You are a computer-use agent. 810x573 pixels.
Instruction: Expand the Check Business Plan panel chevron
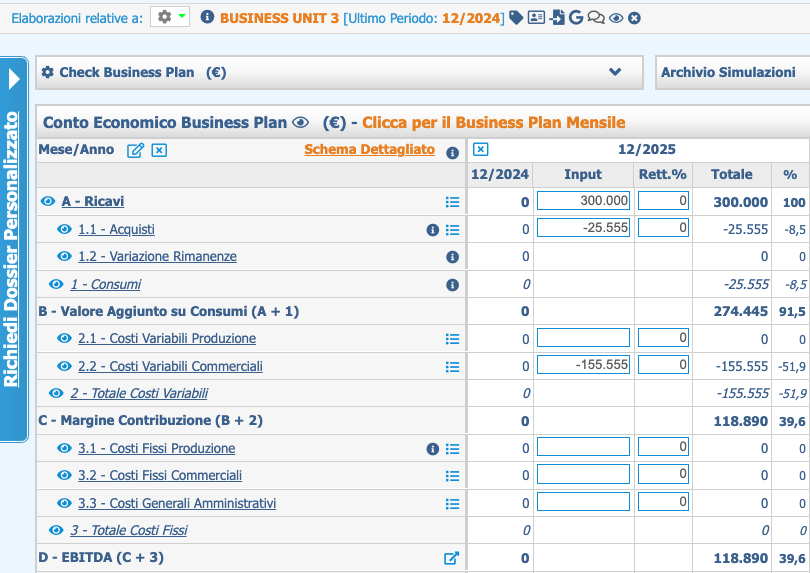615,72
